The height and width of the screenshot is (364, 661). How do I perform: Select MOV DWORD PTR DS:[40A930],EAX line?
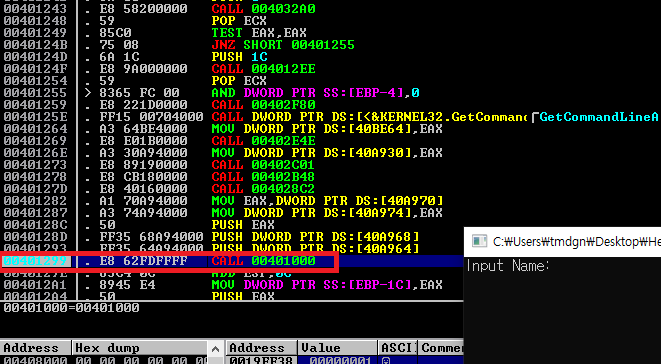click(327, 153)
